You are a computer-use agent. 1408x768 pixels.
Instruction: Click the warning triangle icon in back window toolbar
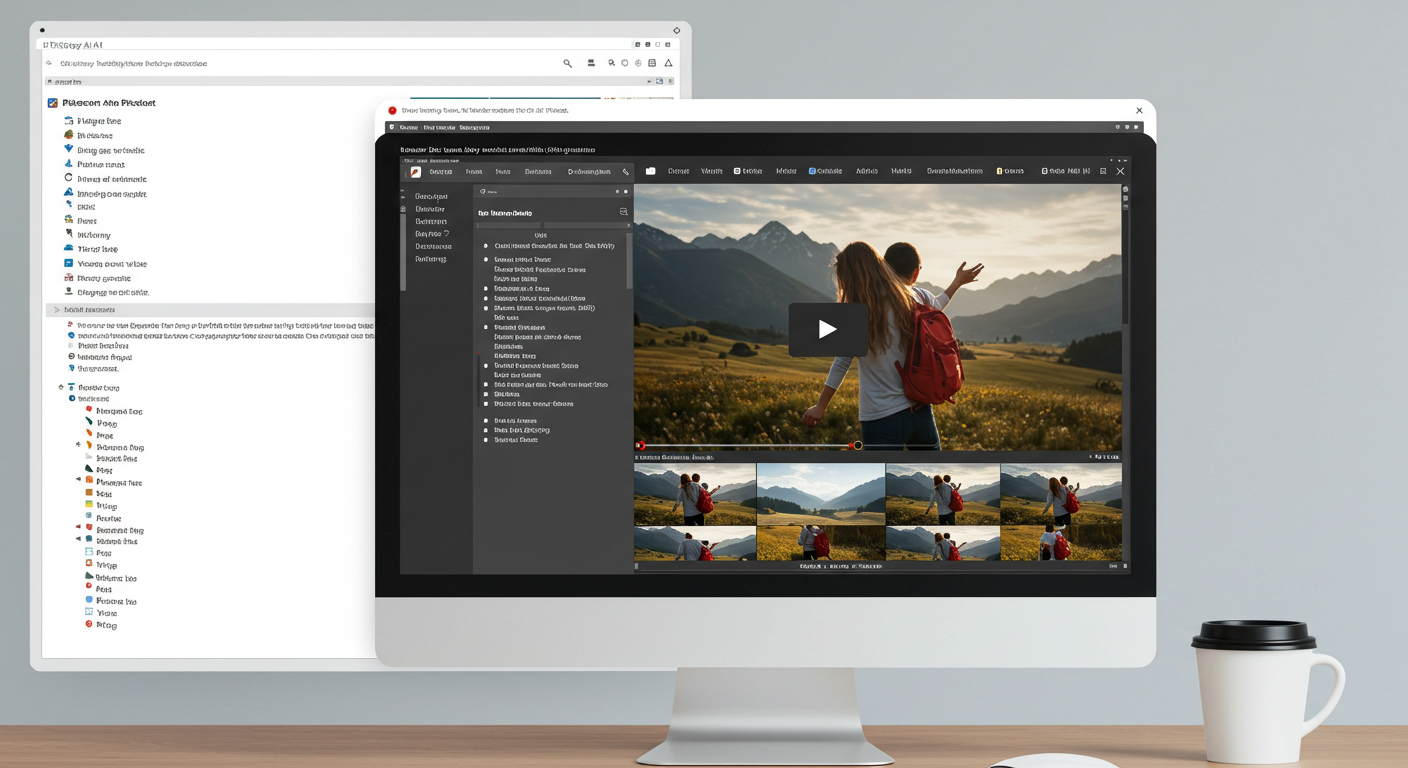click(668, 63)
